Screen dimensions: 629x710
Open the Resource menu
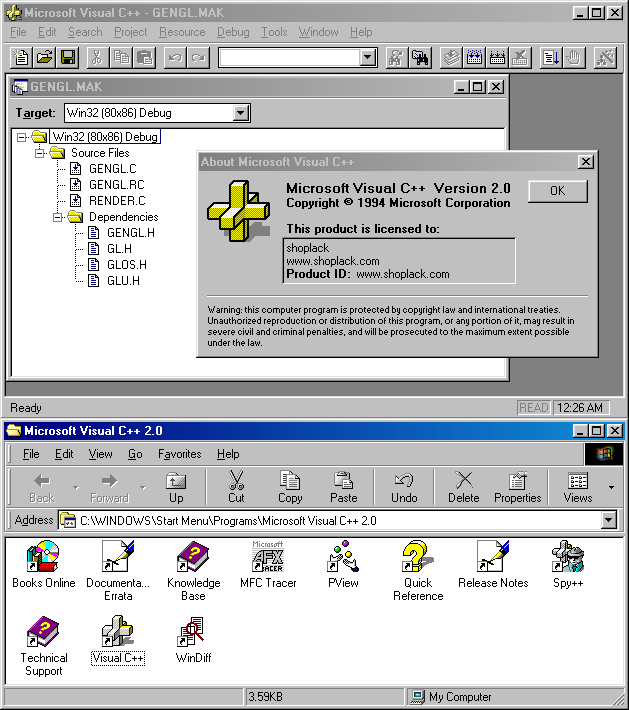[x=182, y=32]
